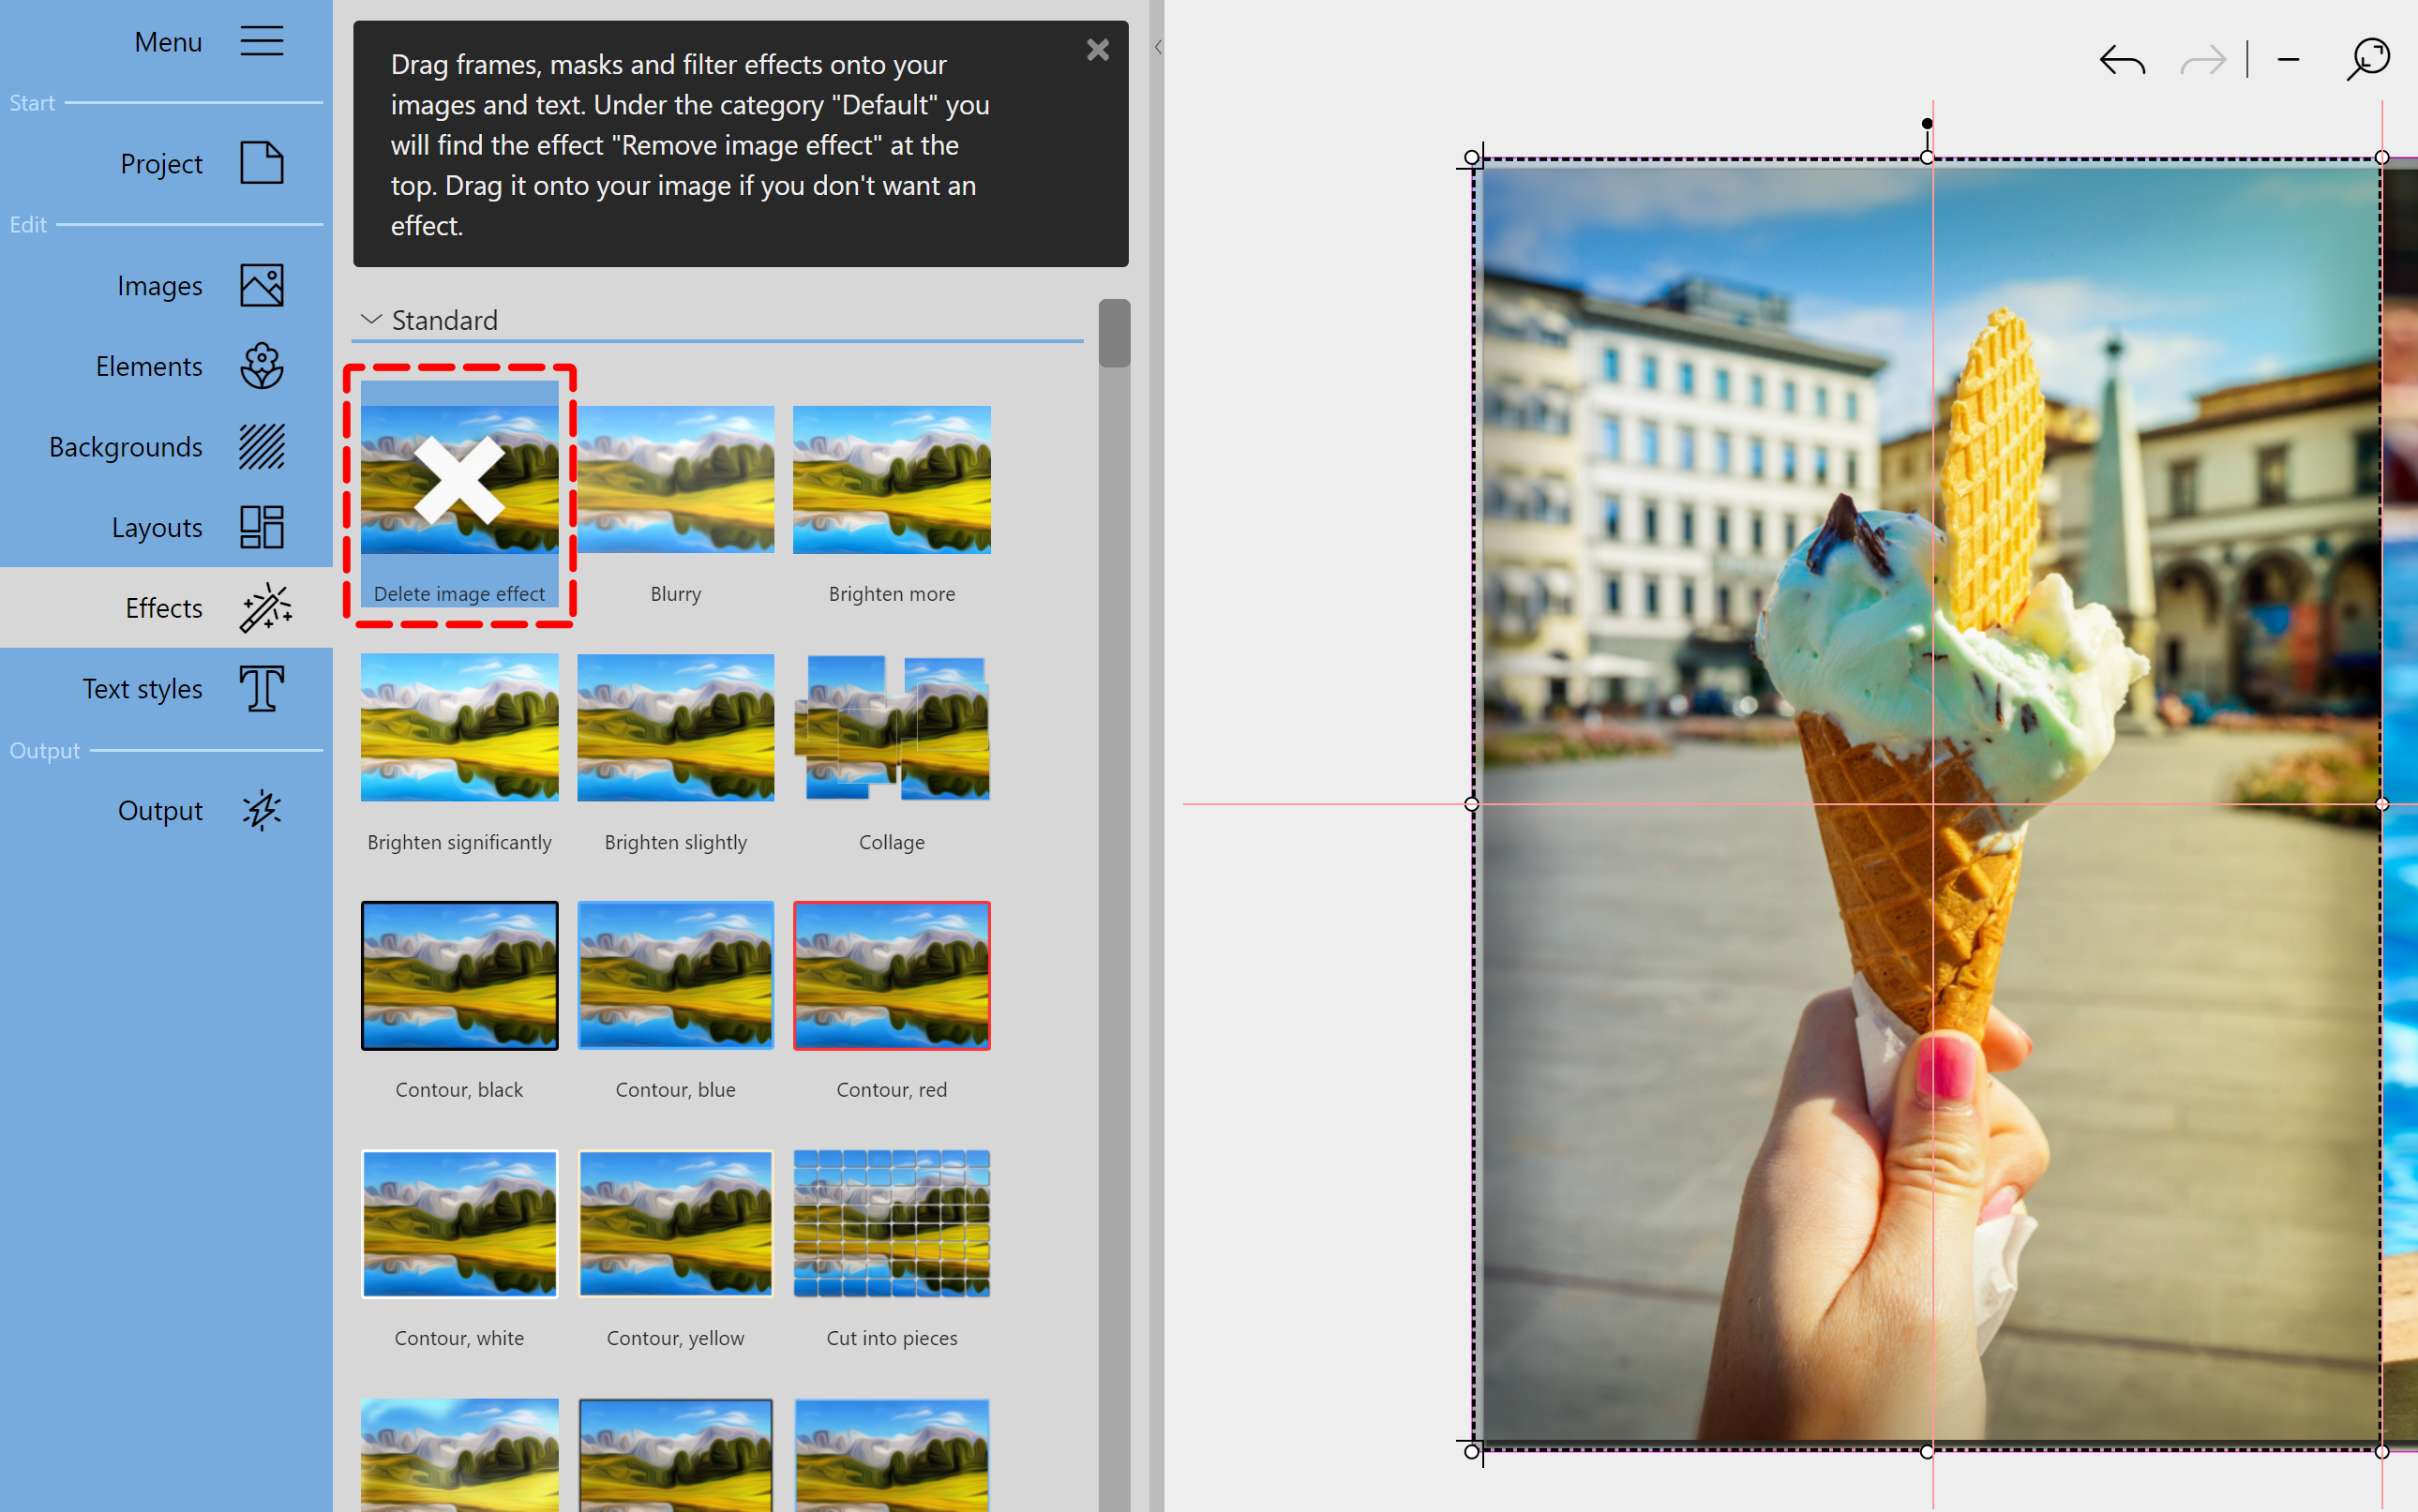
Task: Undo the last action
Action: pyautogui.click(x=2122, y=59)
